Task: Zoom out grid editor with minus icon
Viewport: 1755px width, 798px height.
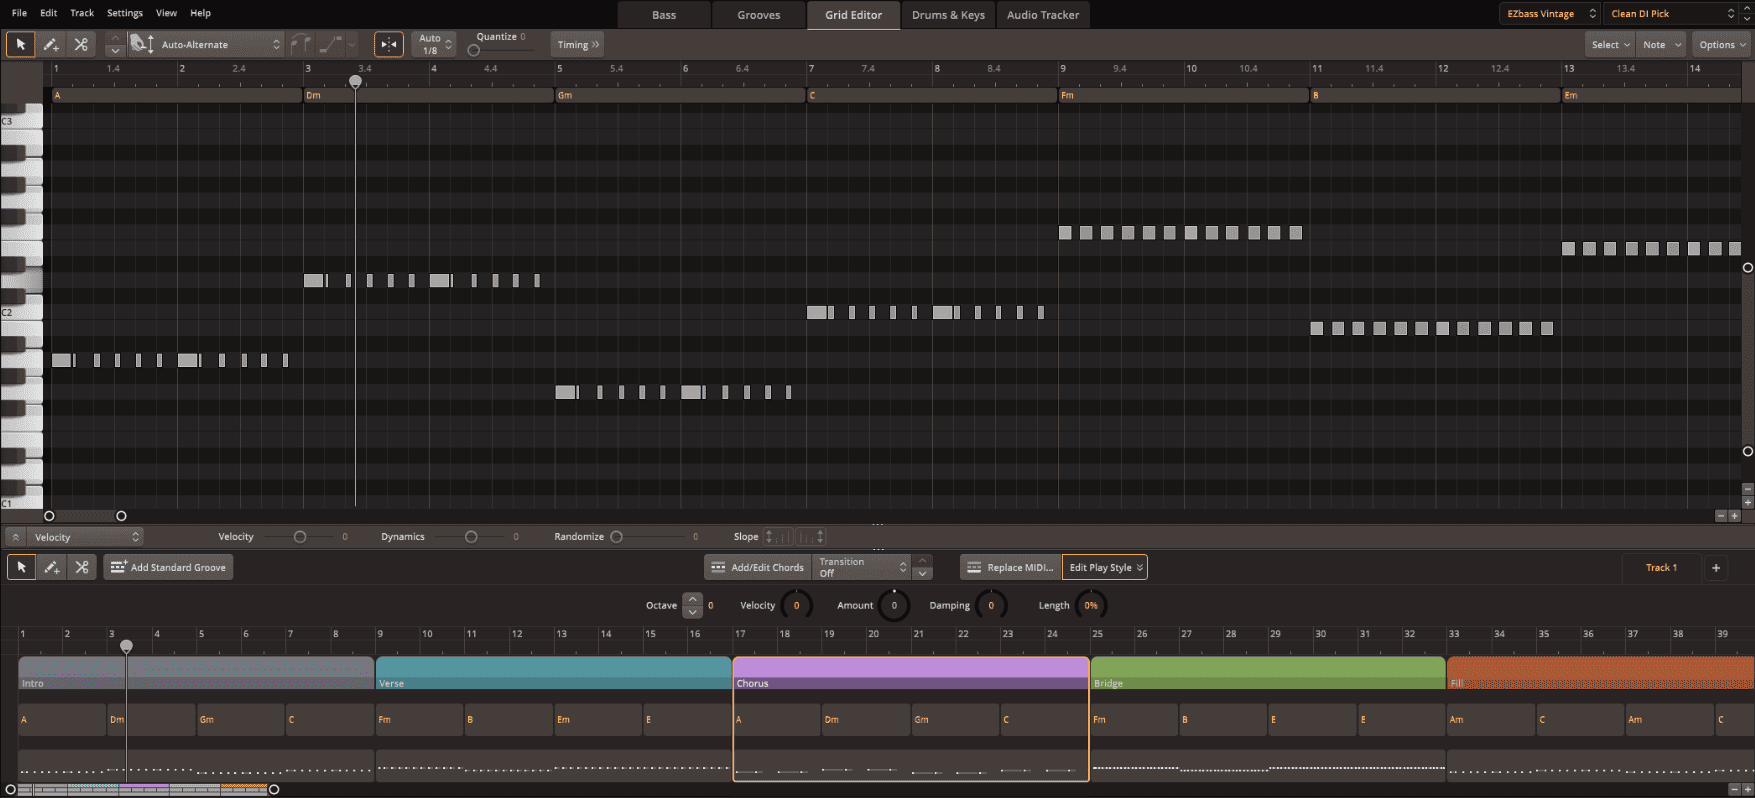Action: click(1721, 516)
